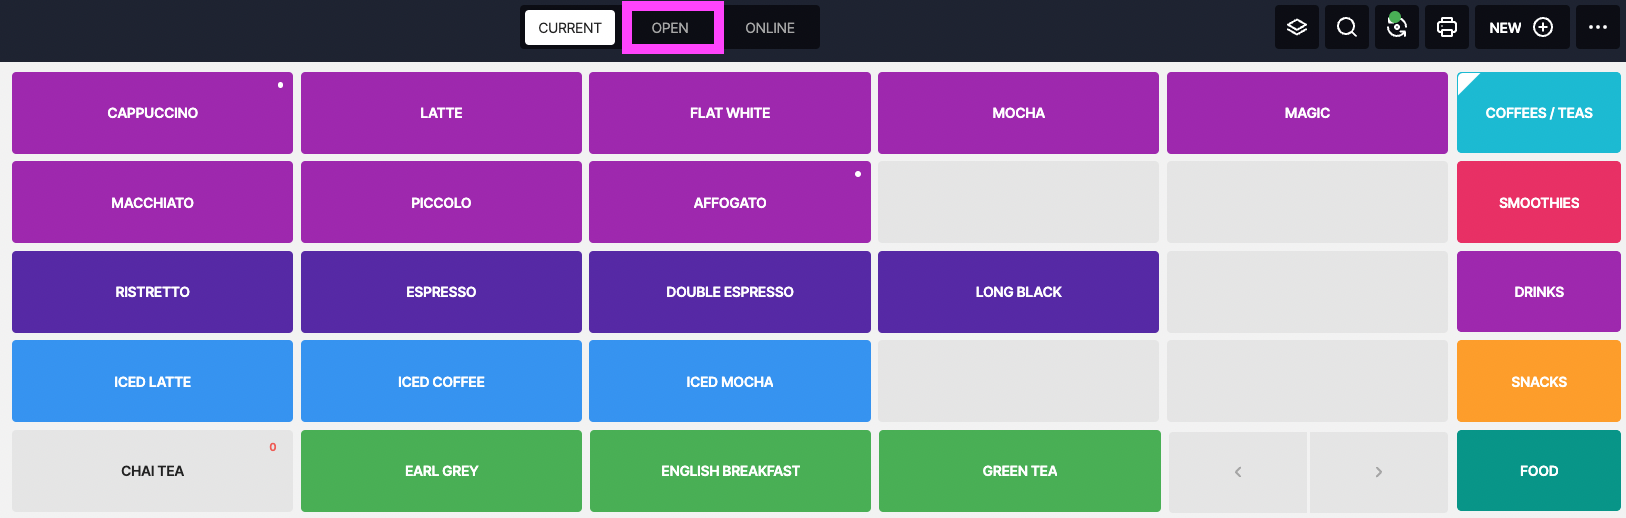This screenshot has width=1626, height=518.
Task: Open the Snacks category
Action: 1538,382
